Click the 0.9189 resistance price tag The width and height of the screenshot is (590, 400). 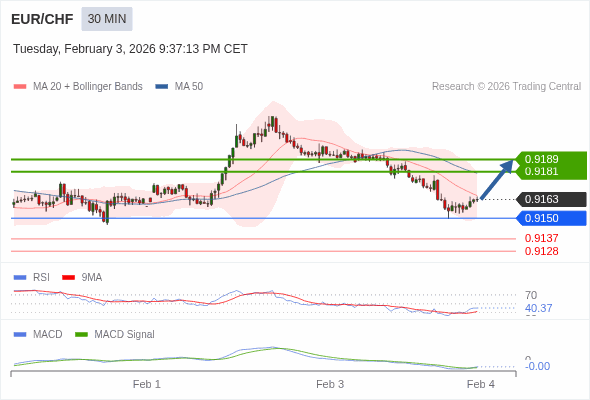click(x=551, y=159)
